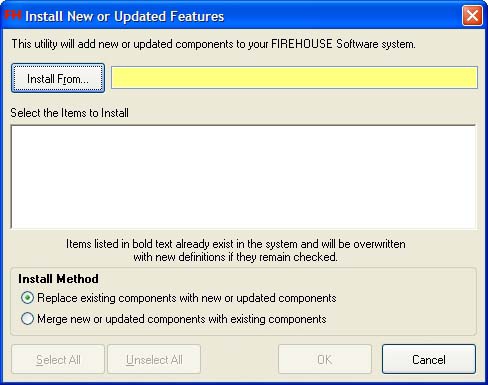Click the Select All button

pyautogui.click(x=58, y=359)
